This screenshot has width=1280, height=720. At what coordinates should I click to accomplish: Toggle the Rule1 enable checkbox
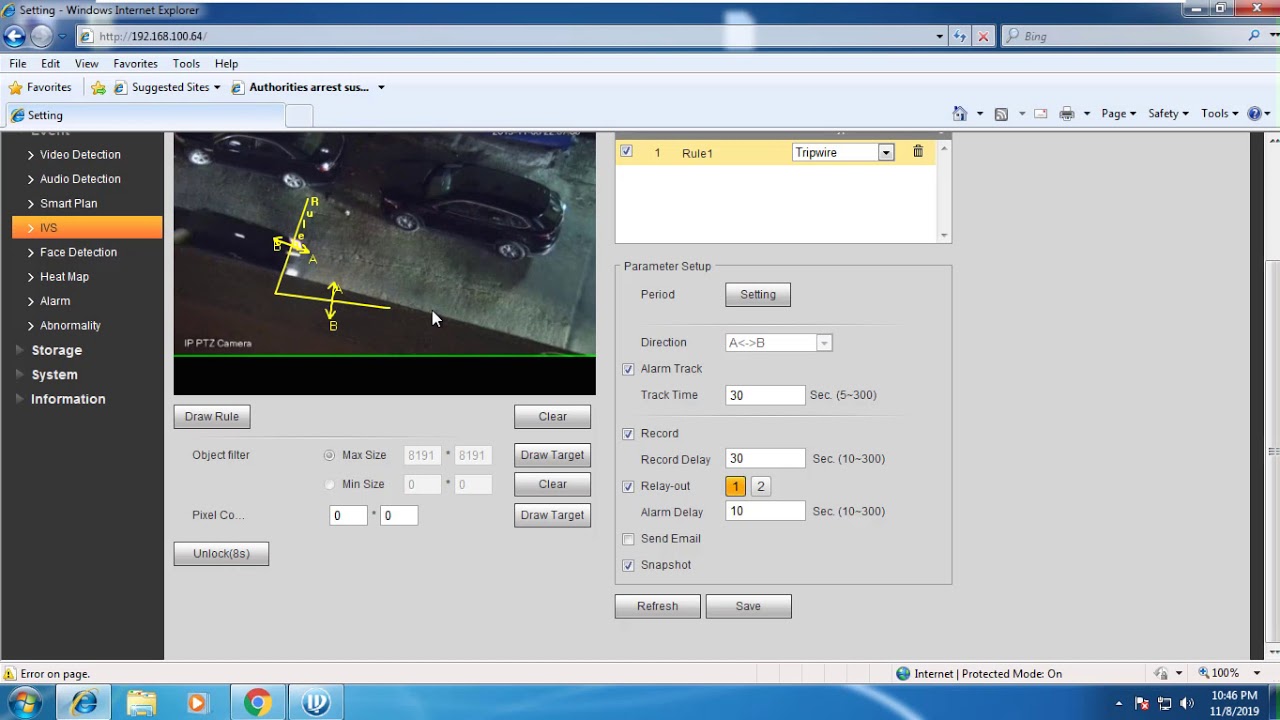626,152
